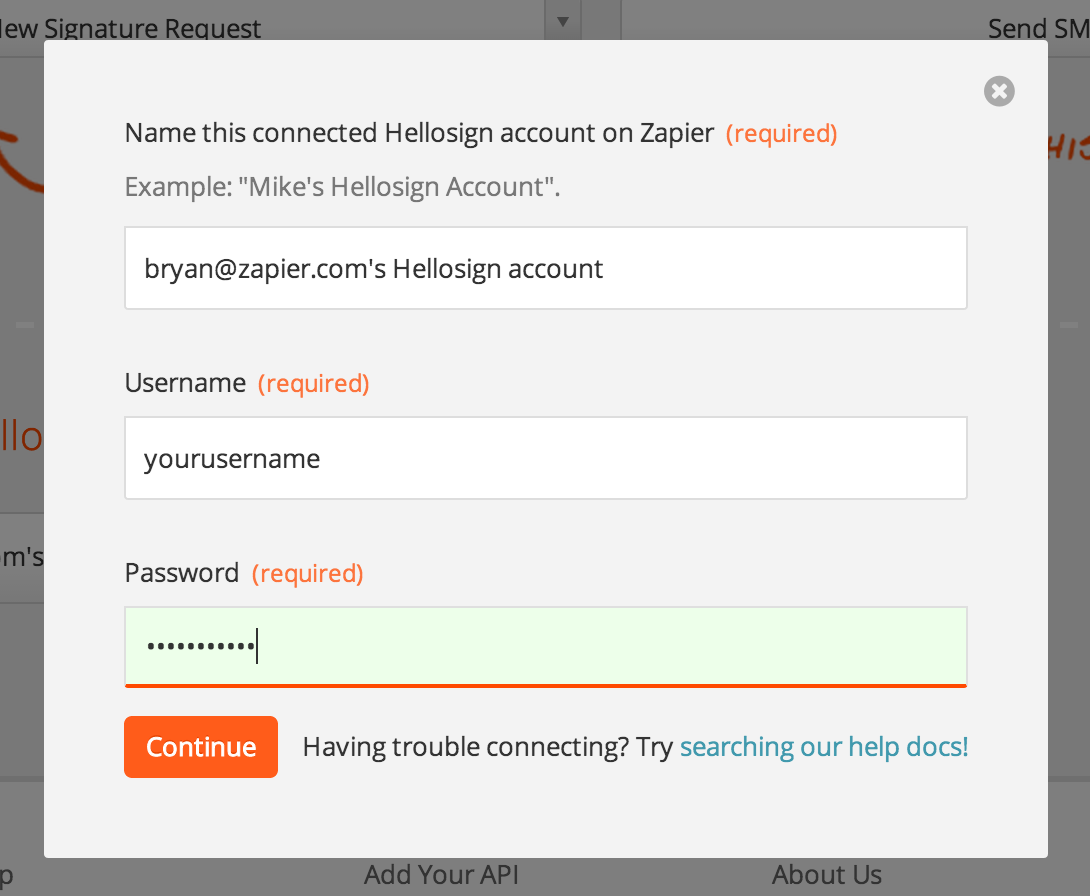Select the New Signature Request trigger text
The image size is (1090, 896).
tap(131, 28)
